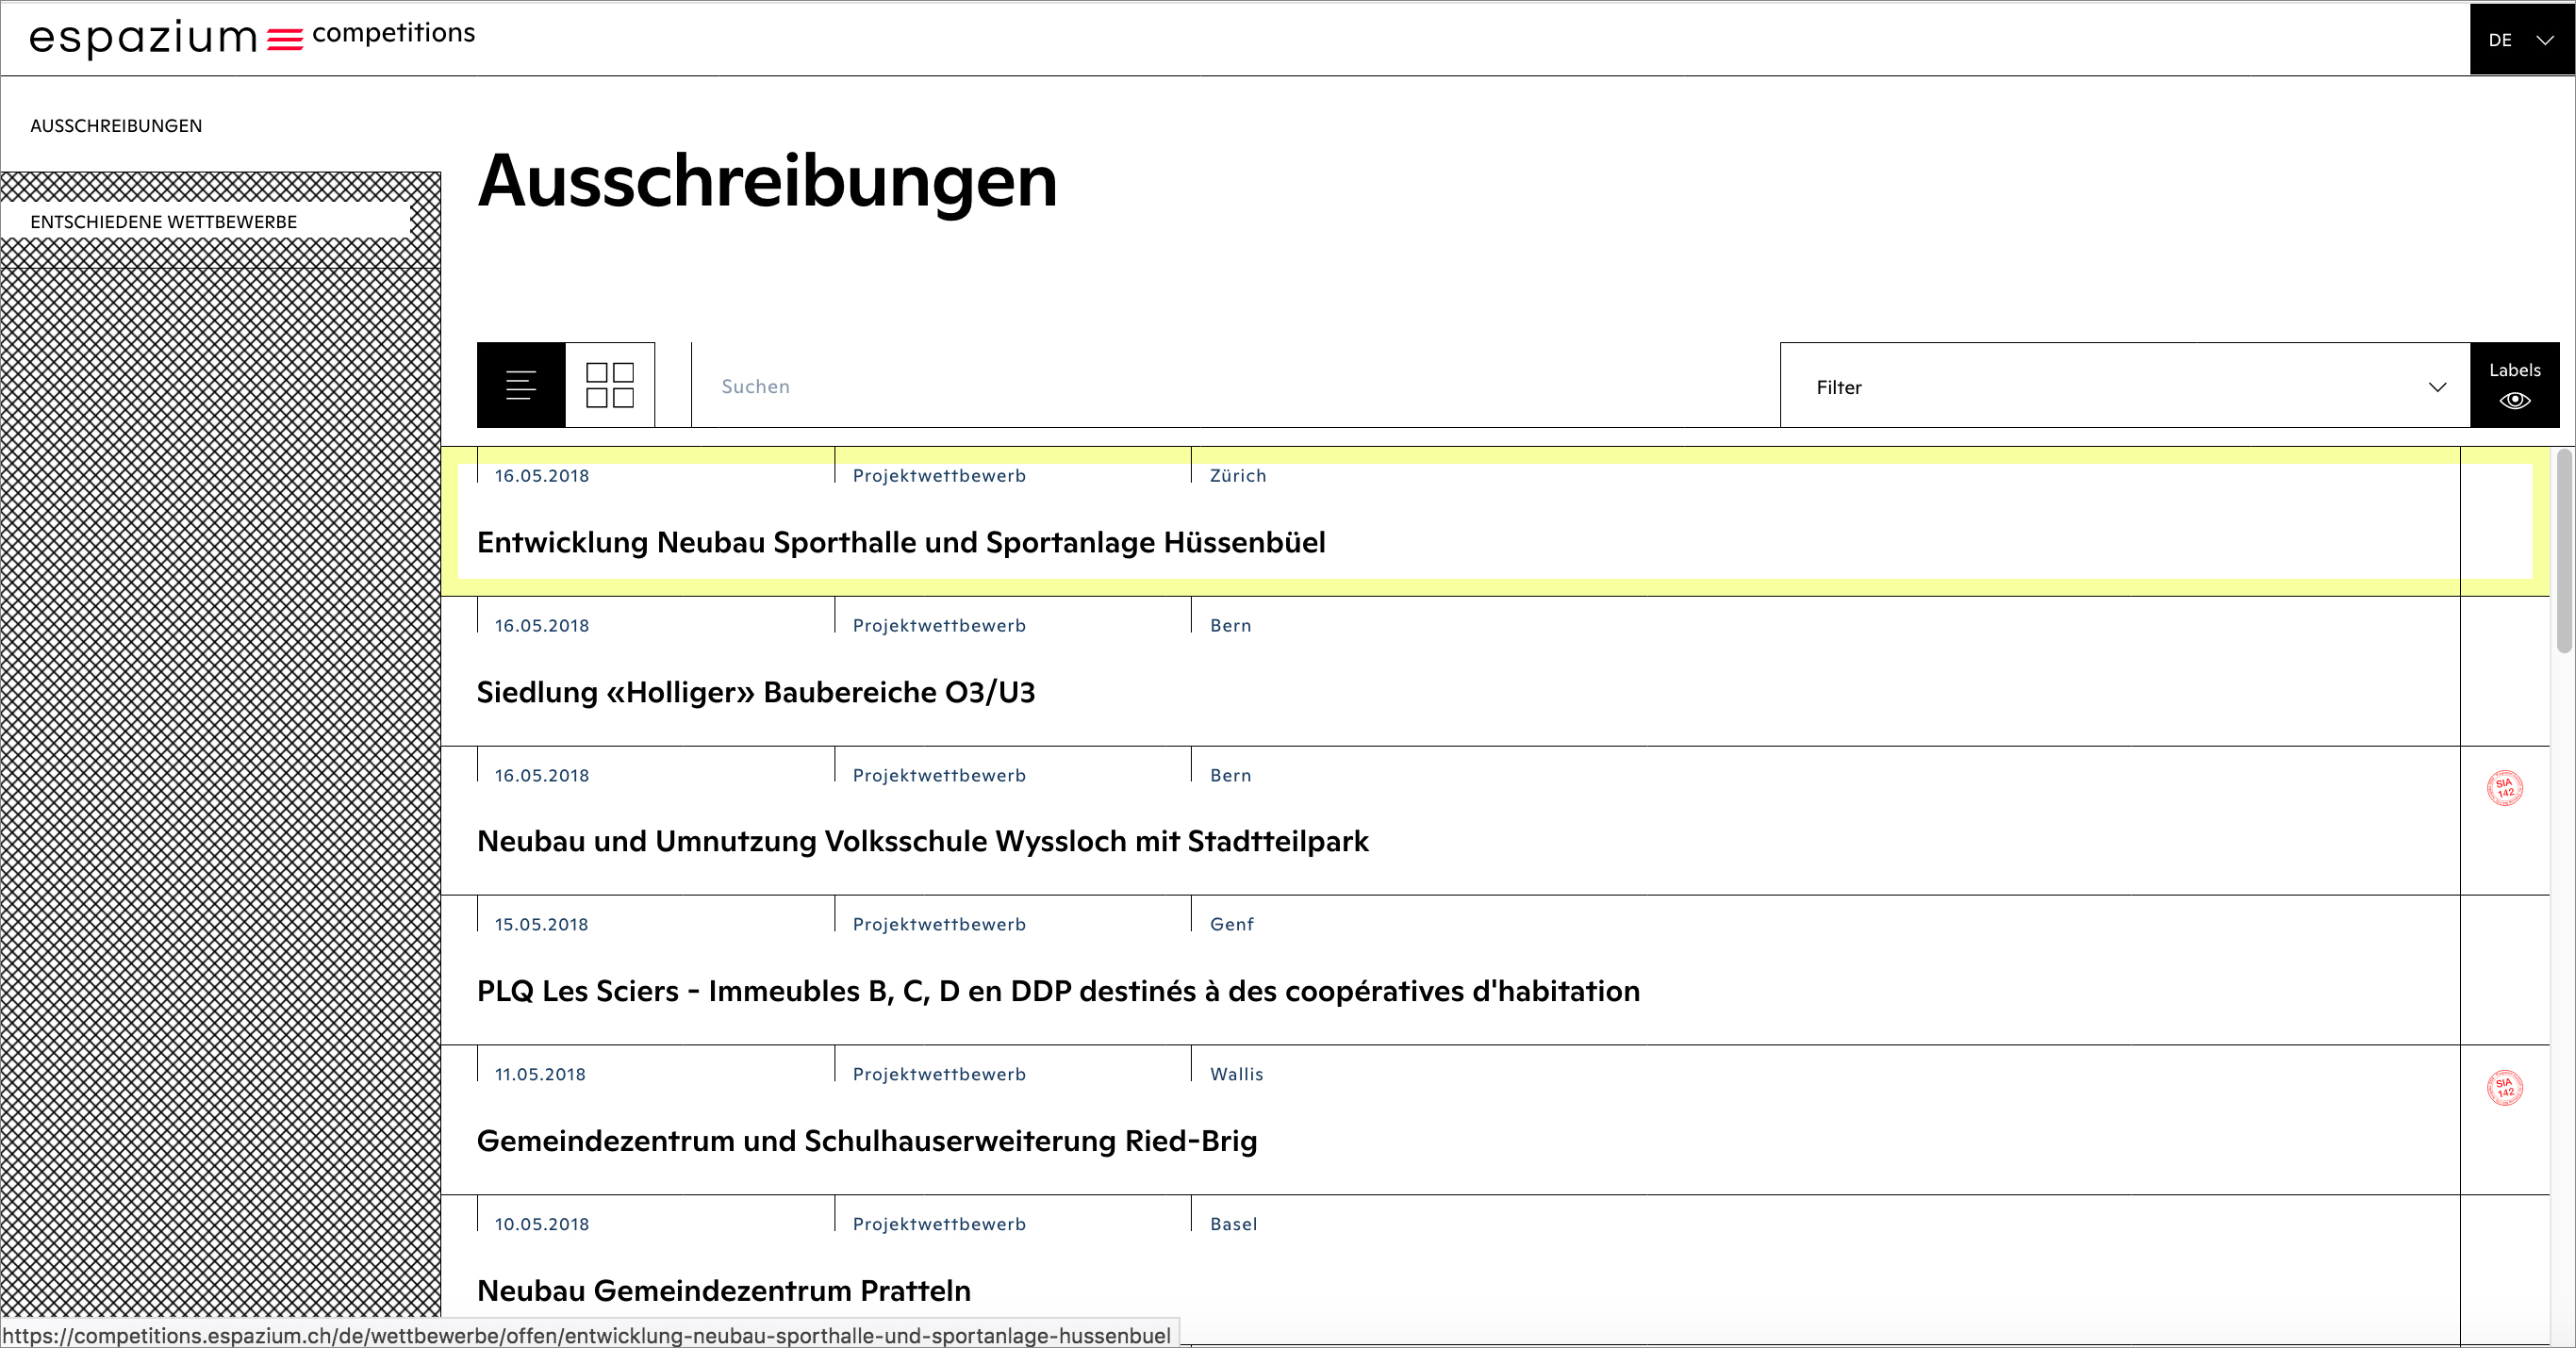This screenshot has height=1348, width=2576.
Task: Click the Filter dropdown chevron arrow
Action: 2437,387
